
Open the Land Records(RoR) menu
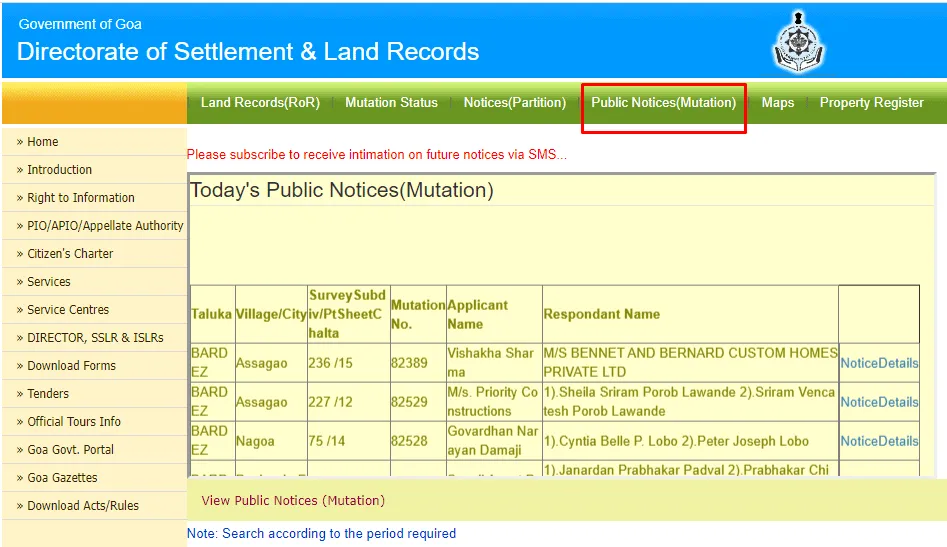coord(260,103)
